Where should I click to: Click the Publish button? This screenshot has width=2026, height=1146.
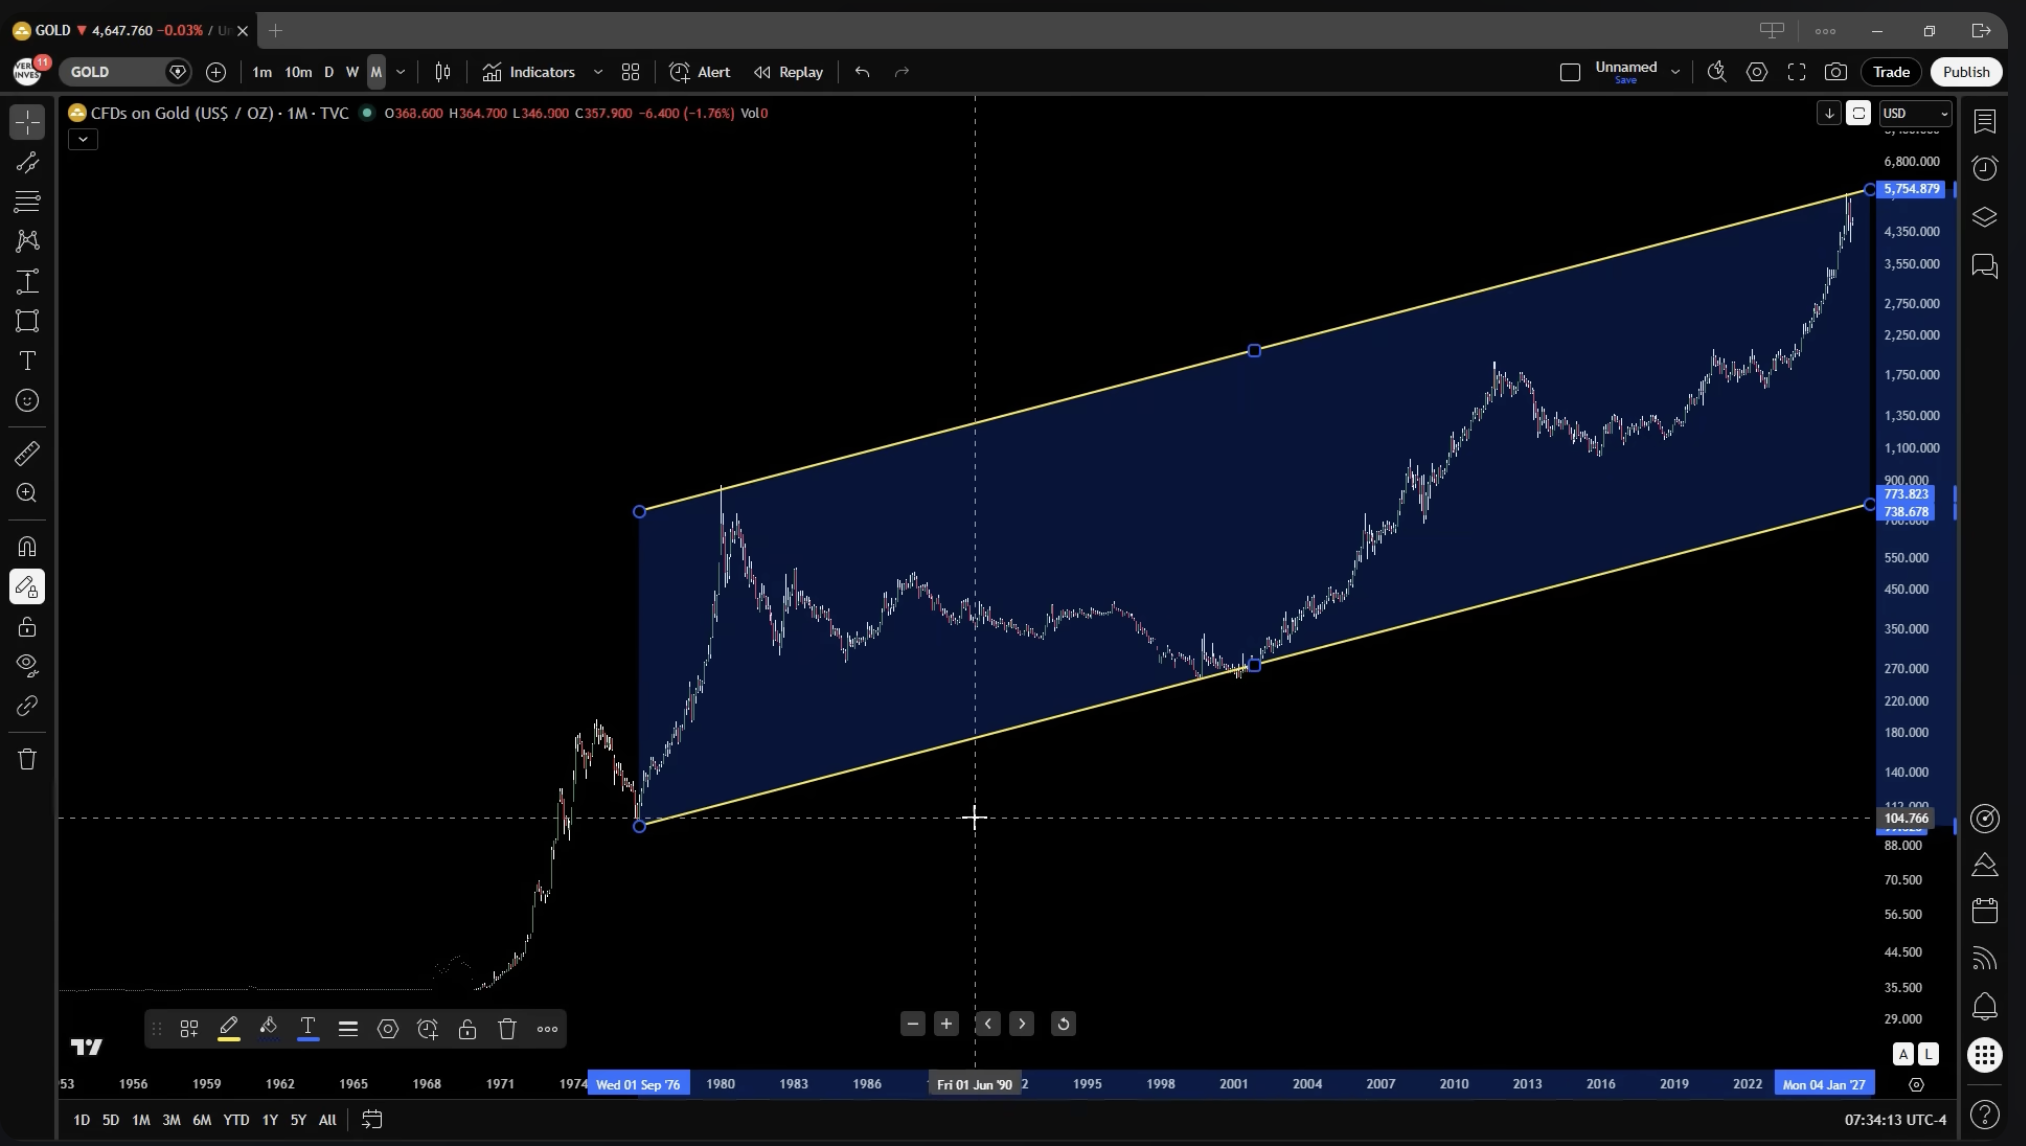(x=1965, y=72)
